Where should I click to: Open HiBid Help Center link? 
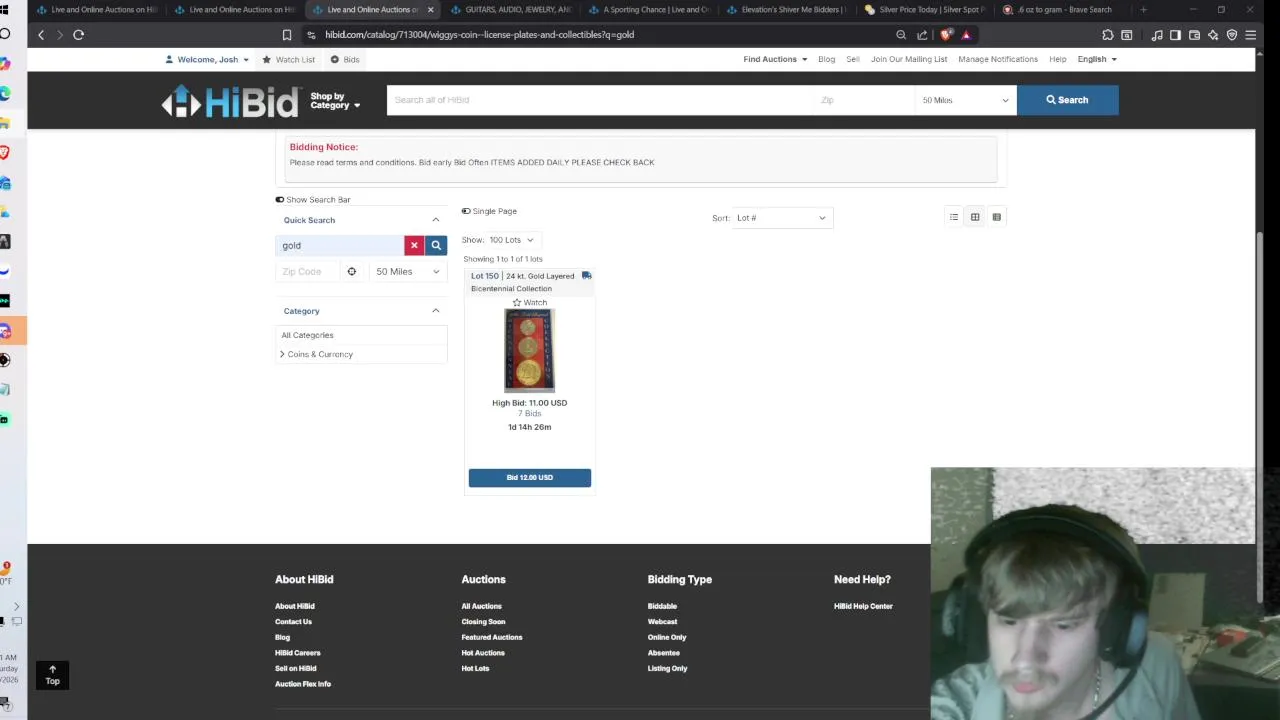[863, 606]
